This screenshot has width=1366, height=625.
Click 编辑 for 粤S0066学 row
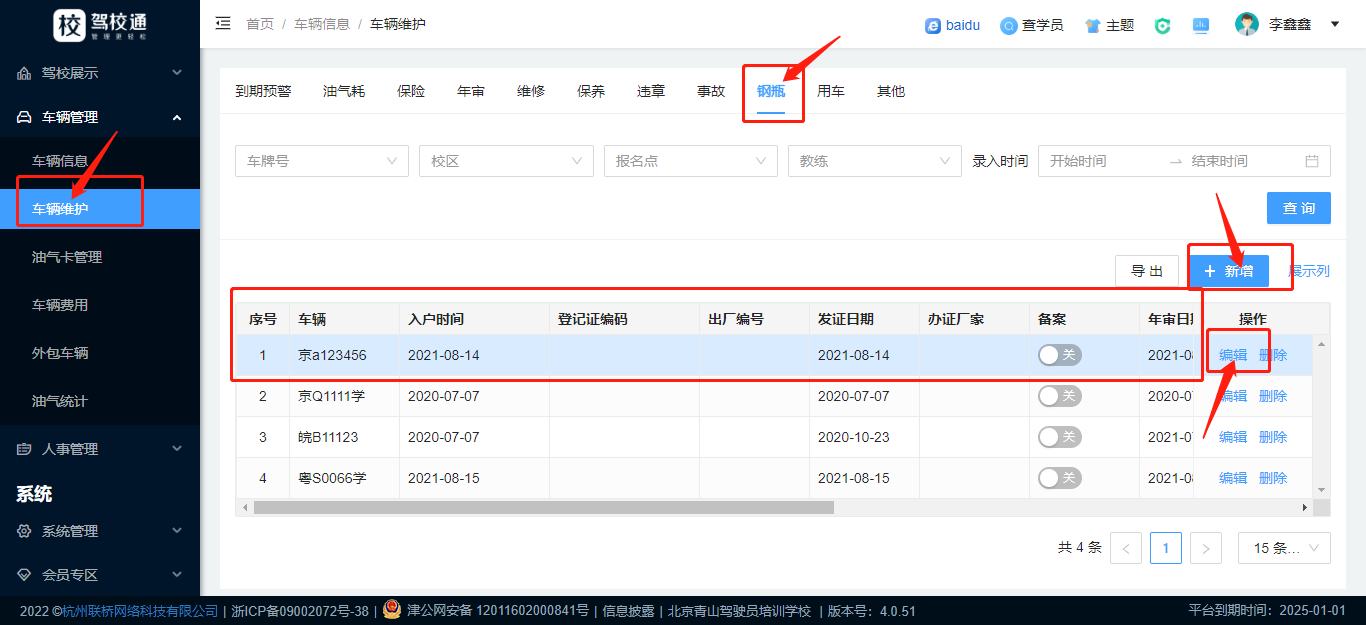click(x=1233, y=478)
